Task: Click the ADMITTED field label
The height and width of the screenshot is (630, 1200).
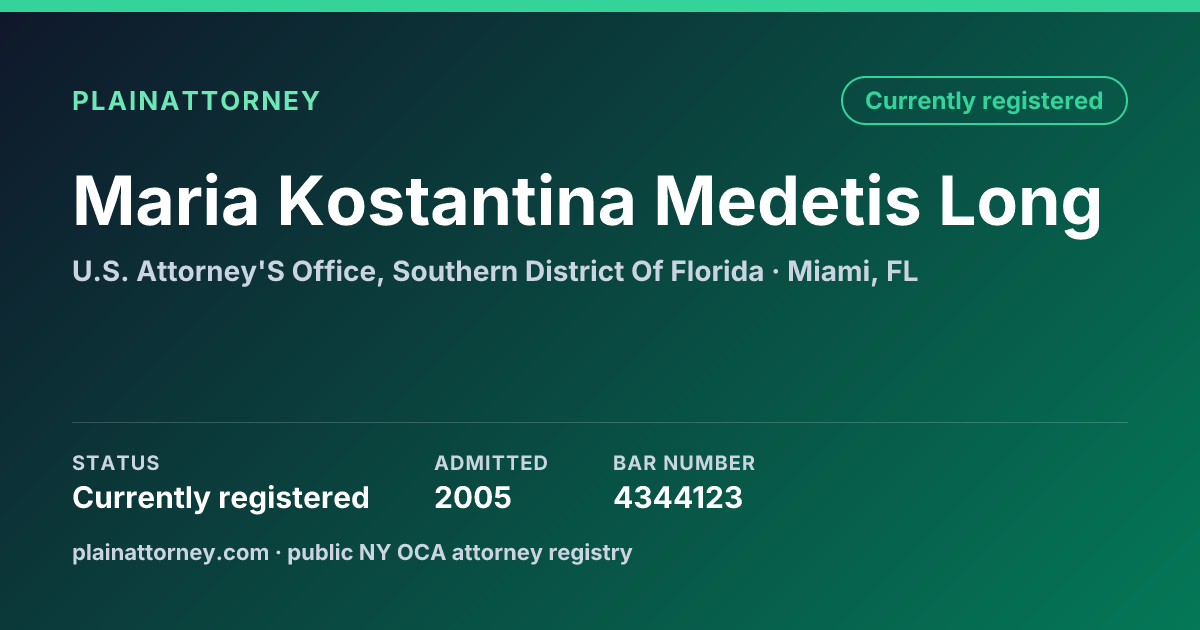Action: click(491, 463)
